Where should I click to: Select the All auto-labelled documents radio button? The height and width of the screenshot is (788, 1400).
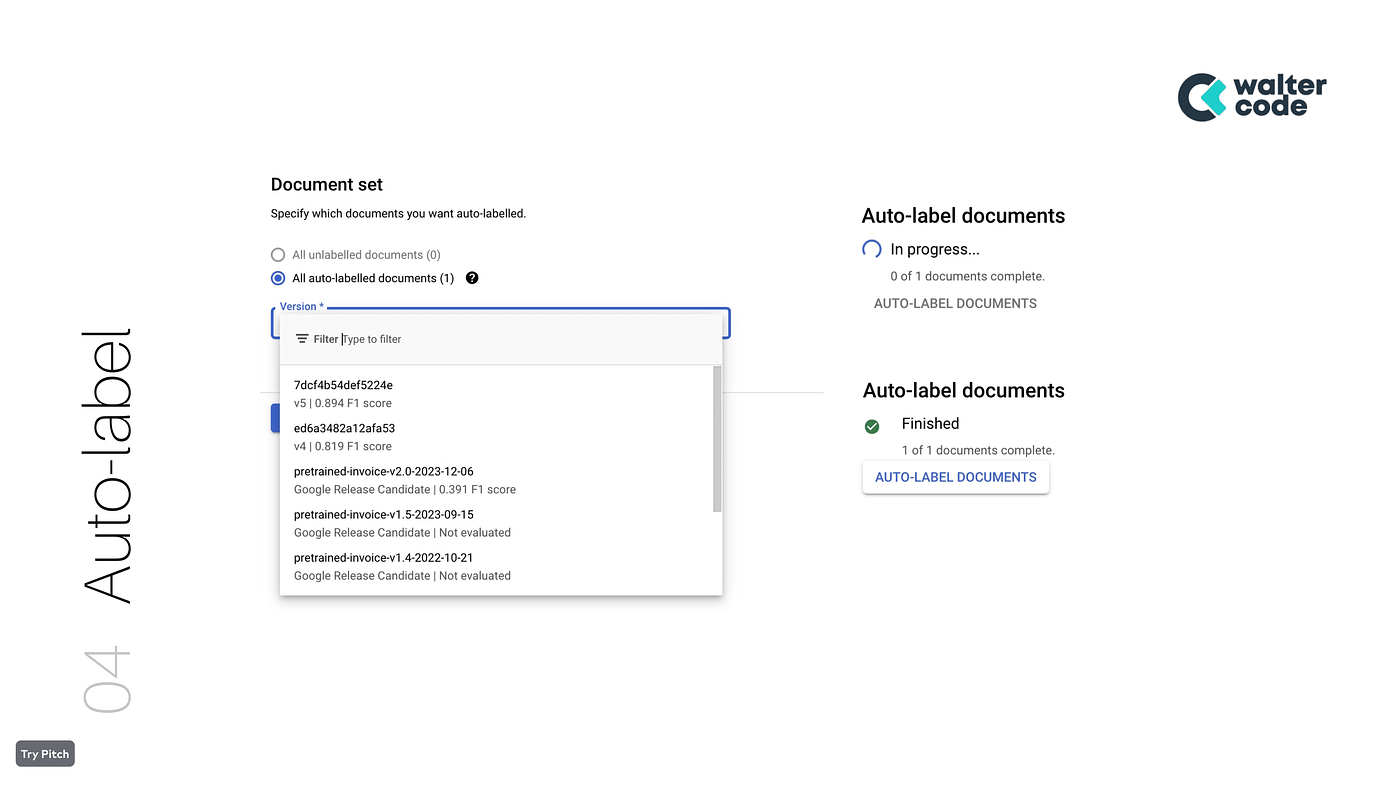point(276,277)
